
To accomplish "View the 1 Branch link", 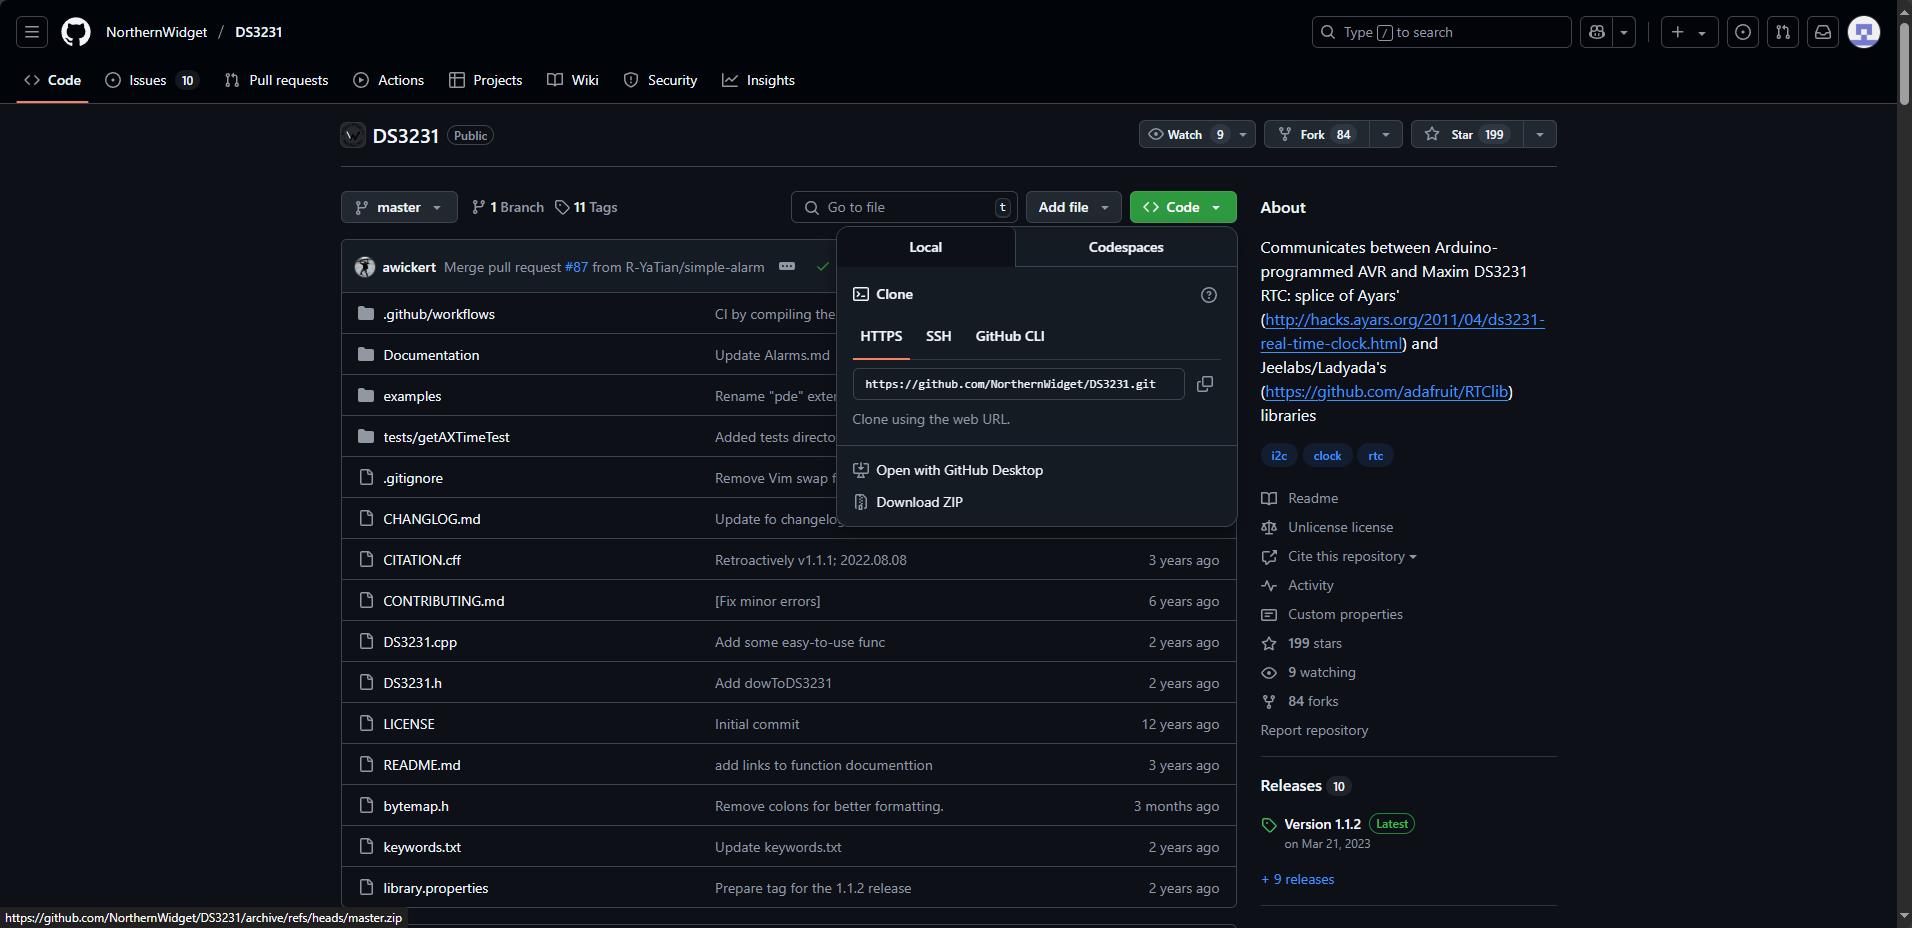I will tap(508, 207).
